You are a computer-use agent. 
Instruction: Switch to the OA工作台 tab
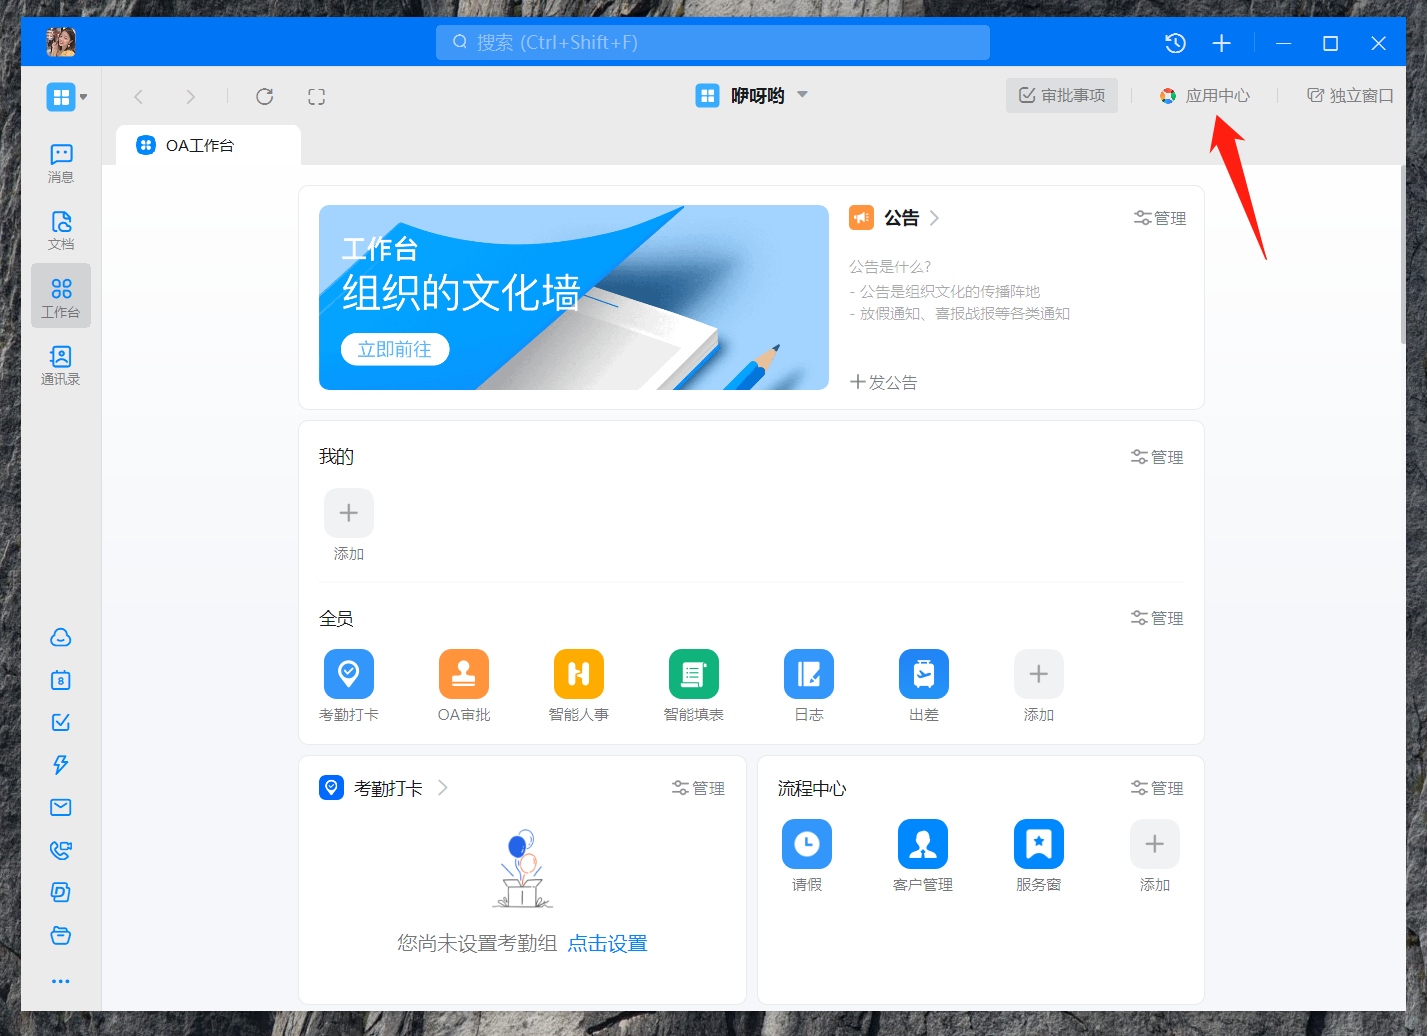(208, 145)
